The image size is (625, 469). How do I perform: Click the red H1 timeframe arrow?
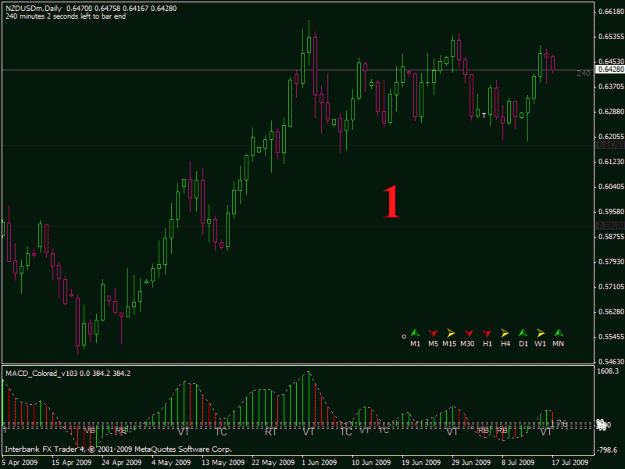pos(487,333)
